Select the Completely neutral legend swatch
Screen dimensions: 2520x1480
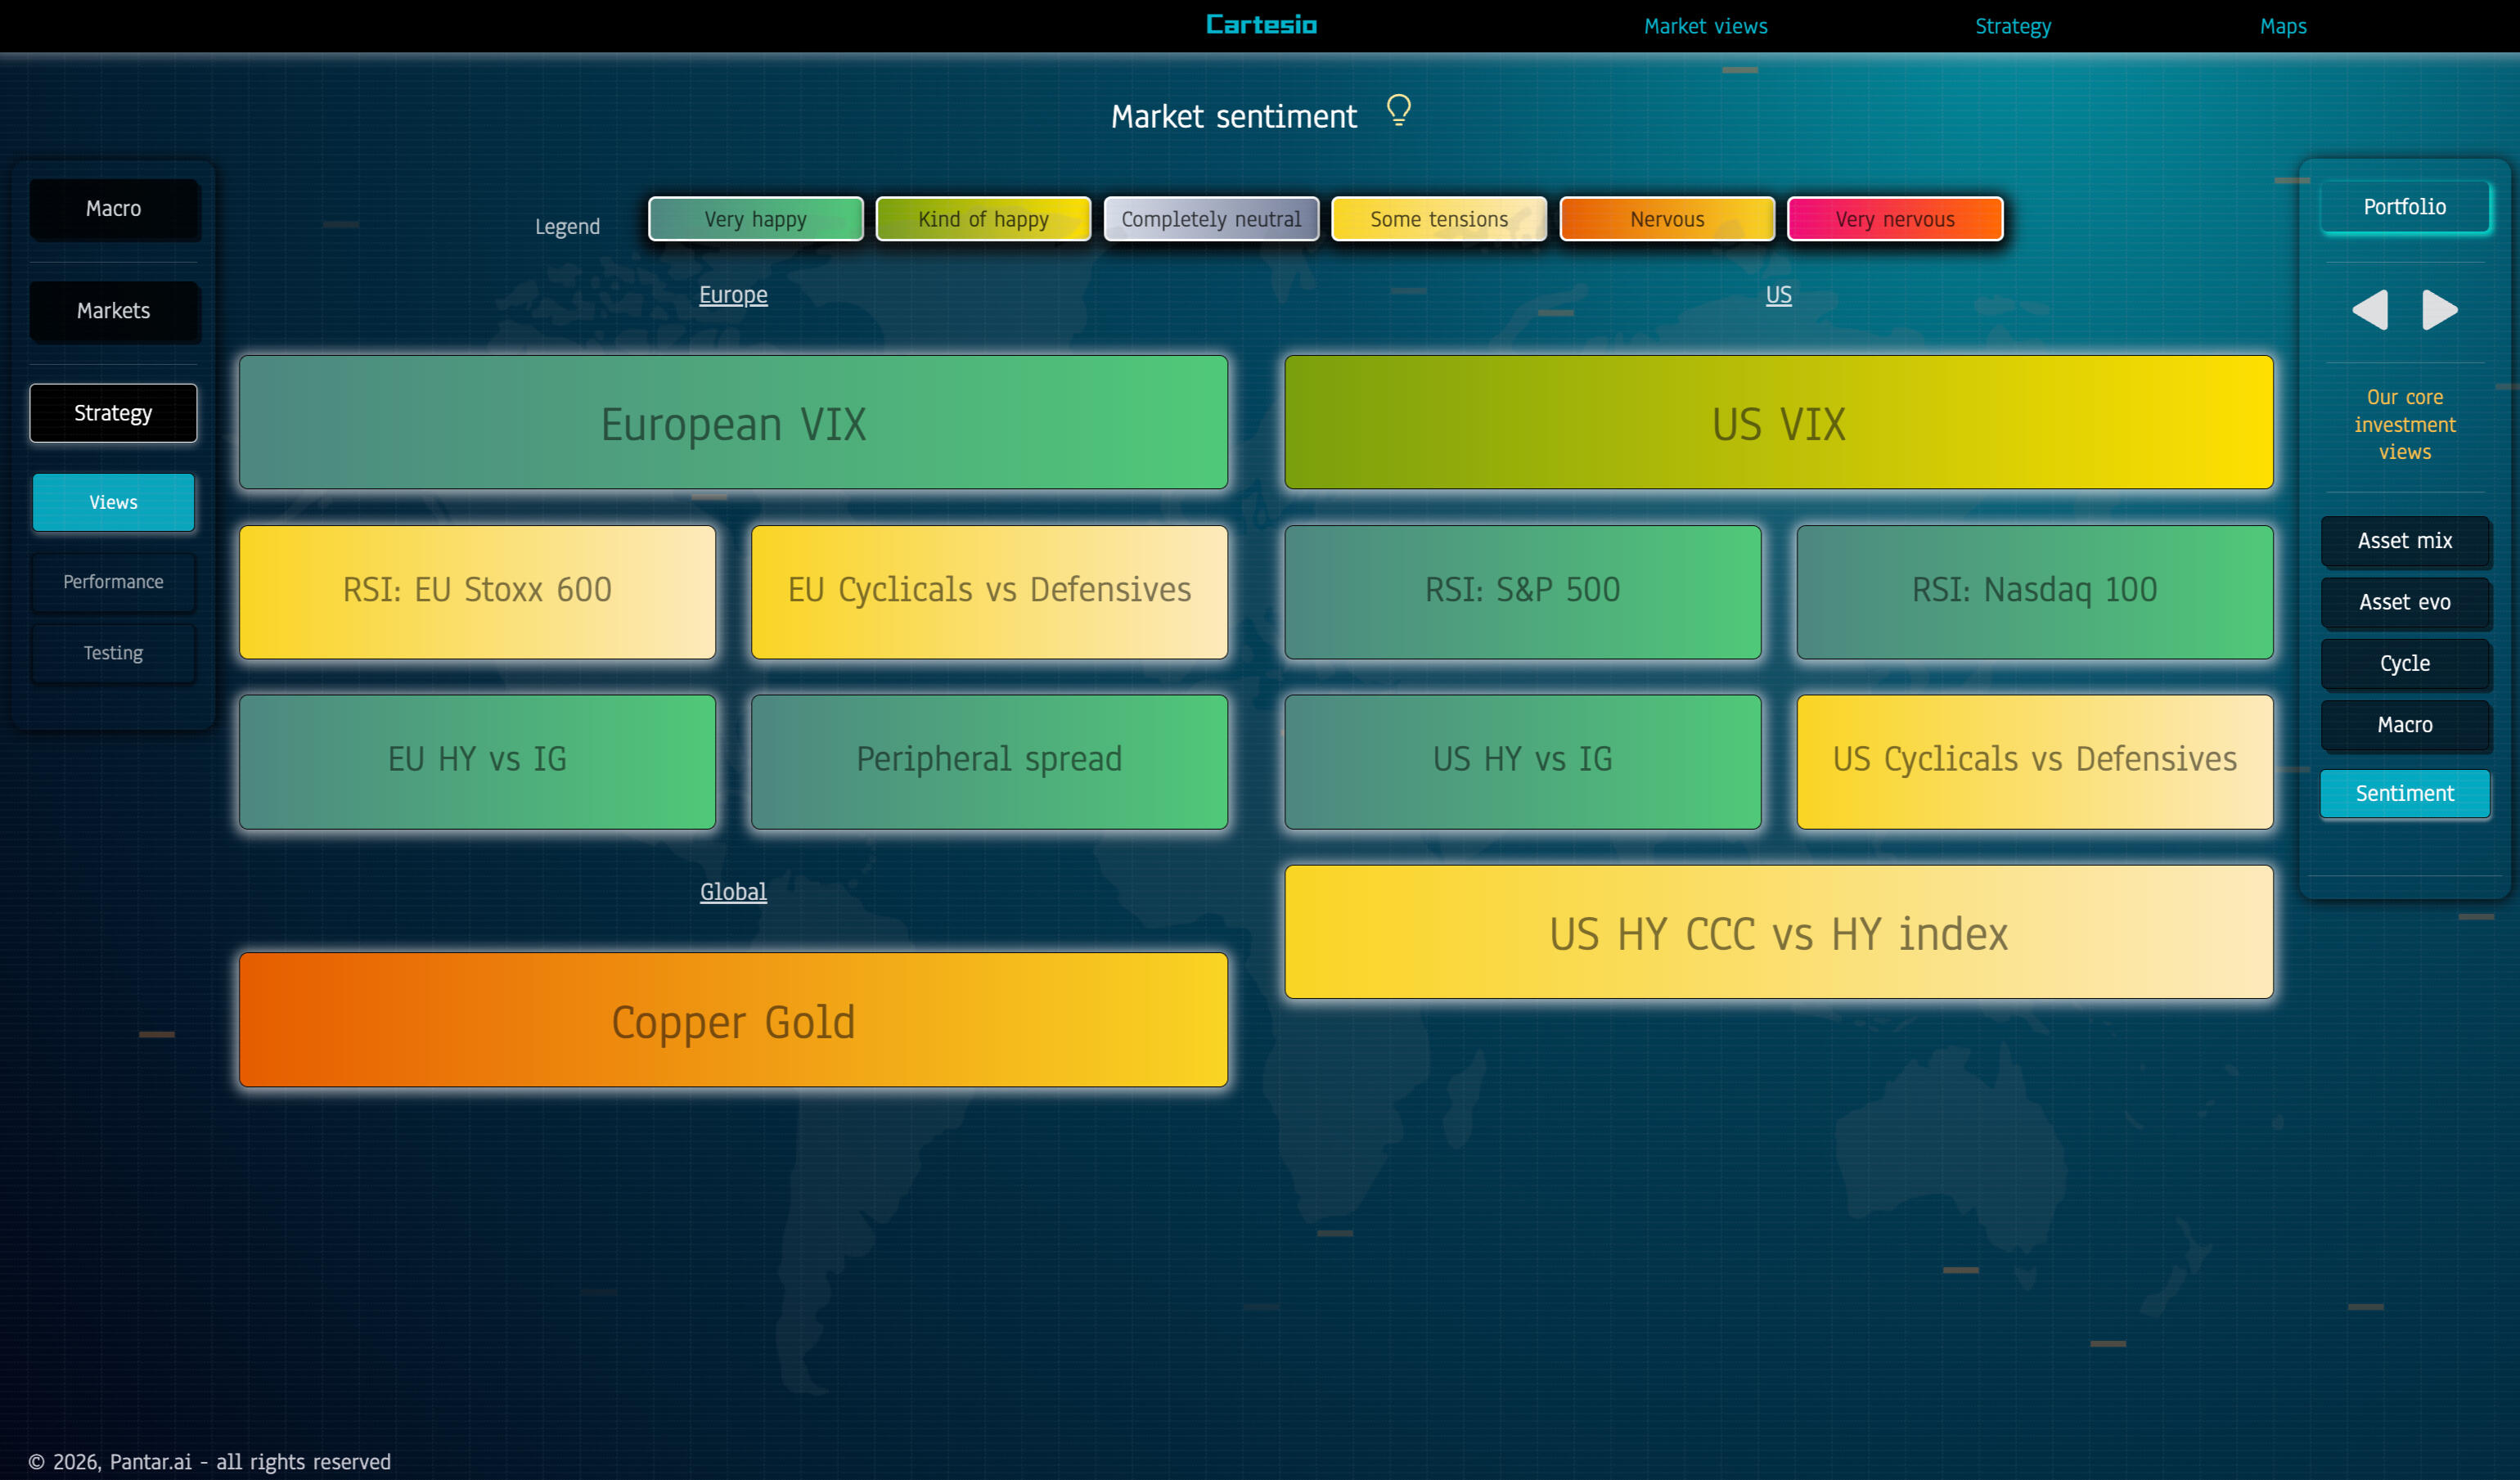pyautogui.click(x=1210, y=219)
